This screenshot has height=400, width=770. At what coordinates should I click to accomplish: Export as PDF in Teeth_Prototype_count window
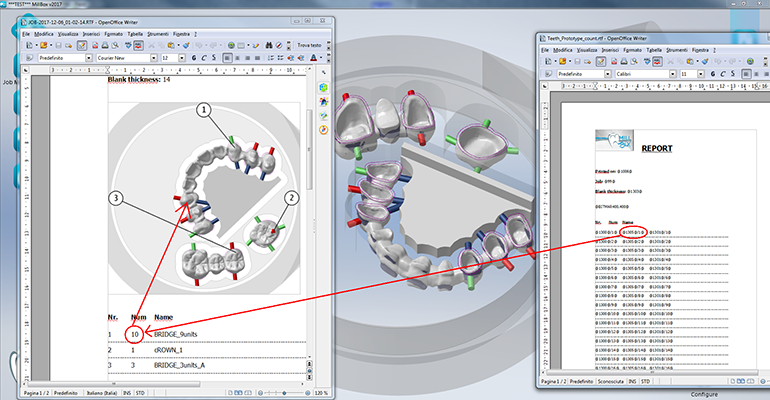click(x=614, y=61)
